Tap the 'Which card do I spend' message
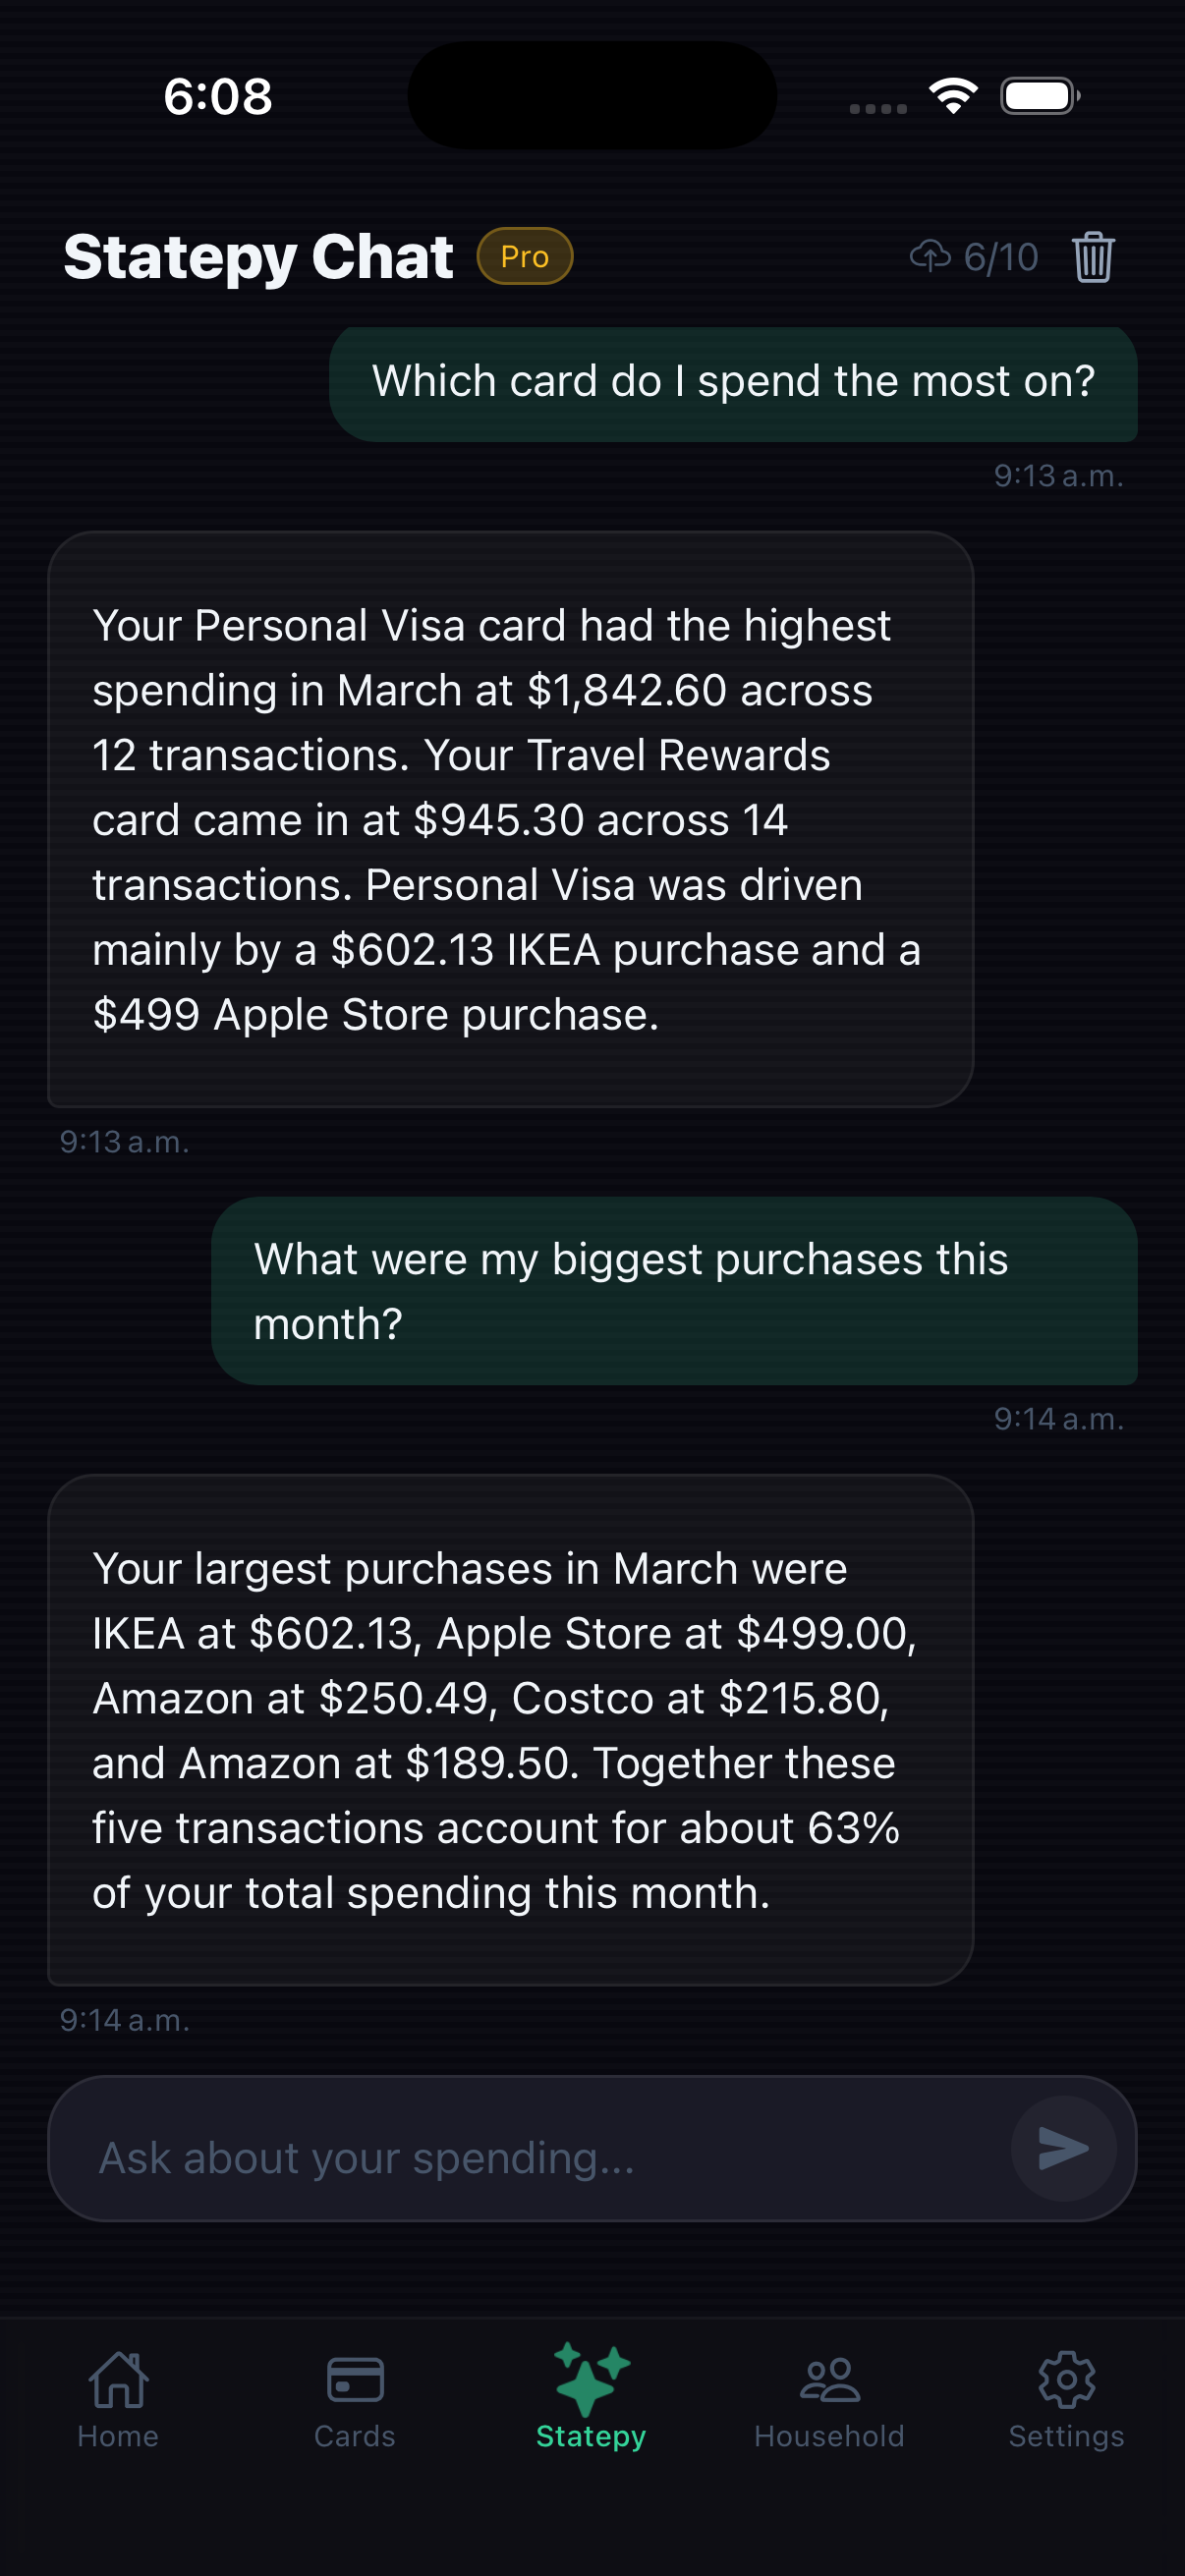 pos(733,383)
